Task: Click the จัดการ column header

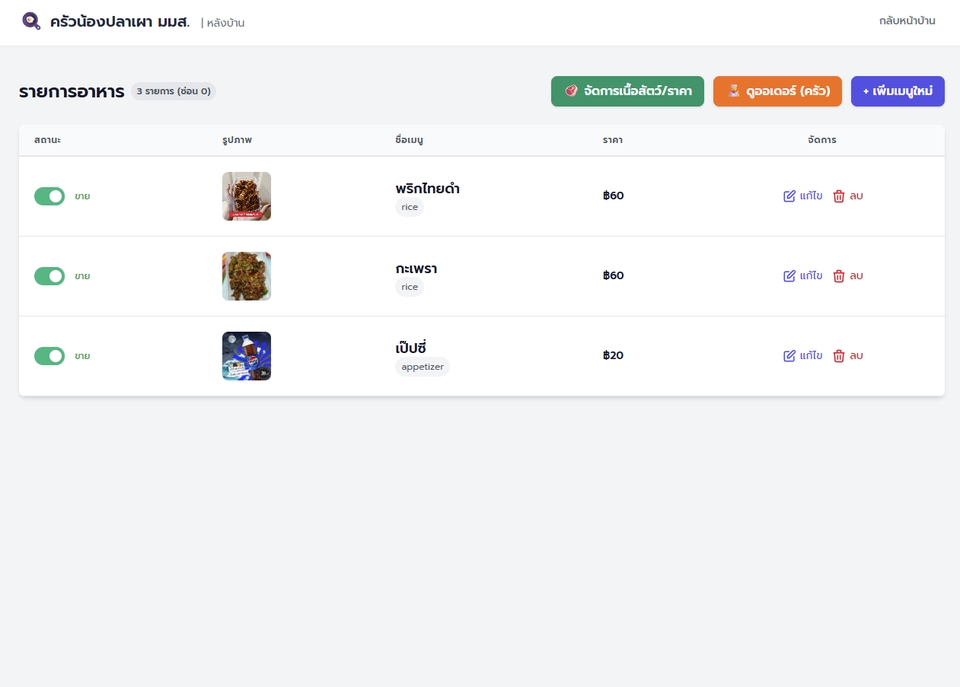Action: [822, 140]
